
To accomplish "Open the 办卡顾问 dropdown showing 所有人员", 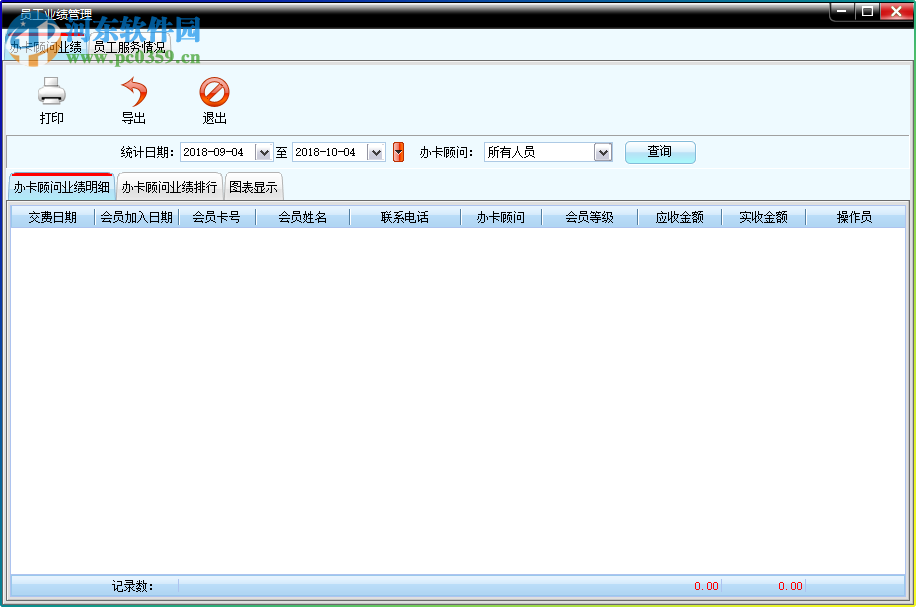I will click(604, 152).
